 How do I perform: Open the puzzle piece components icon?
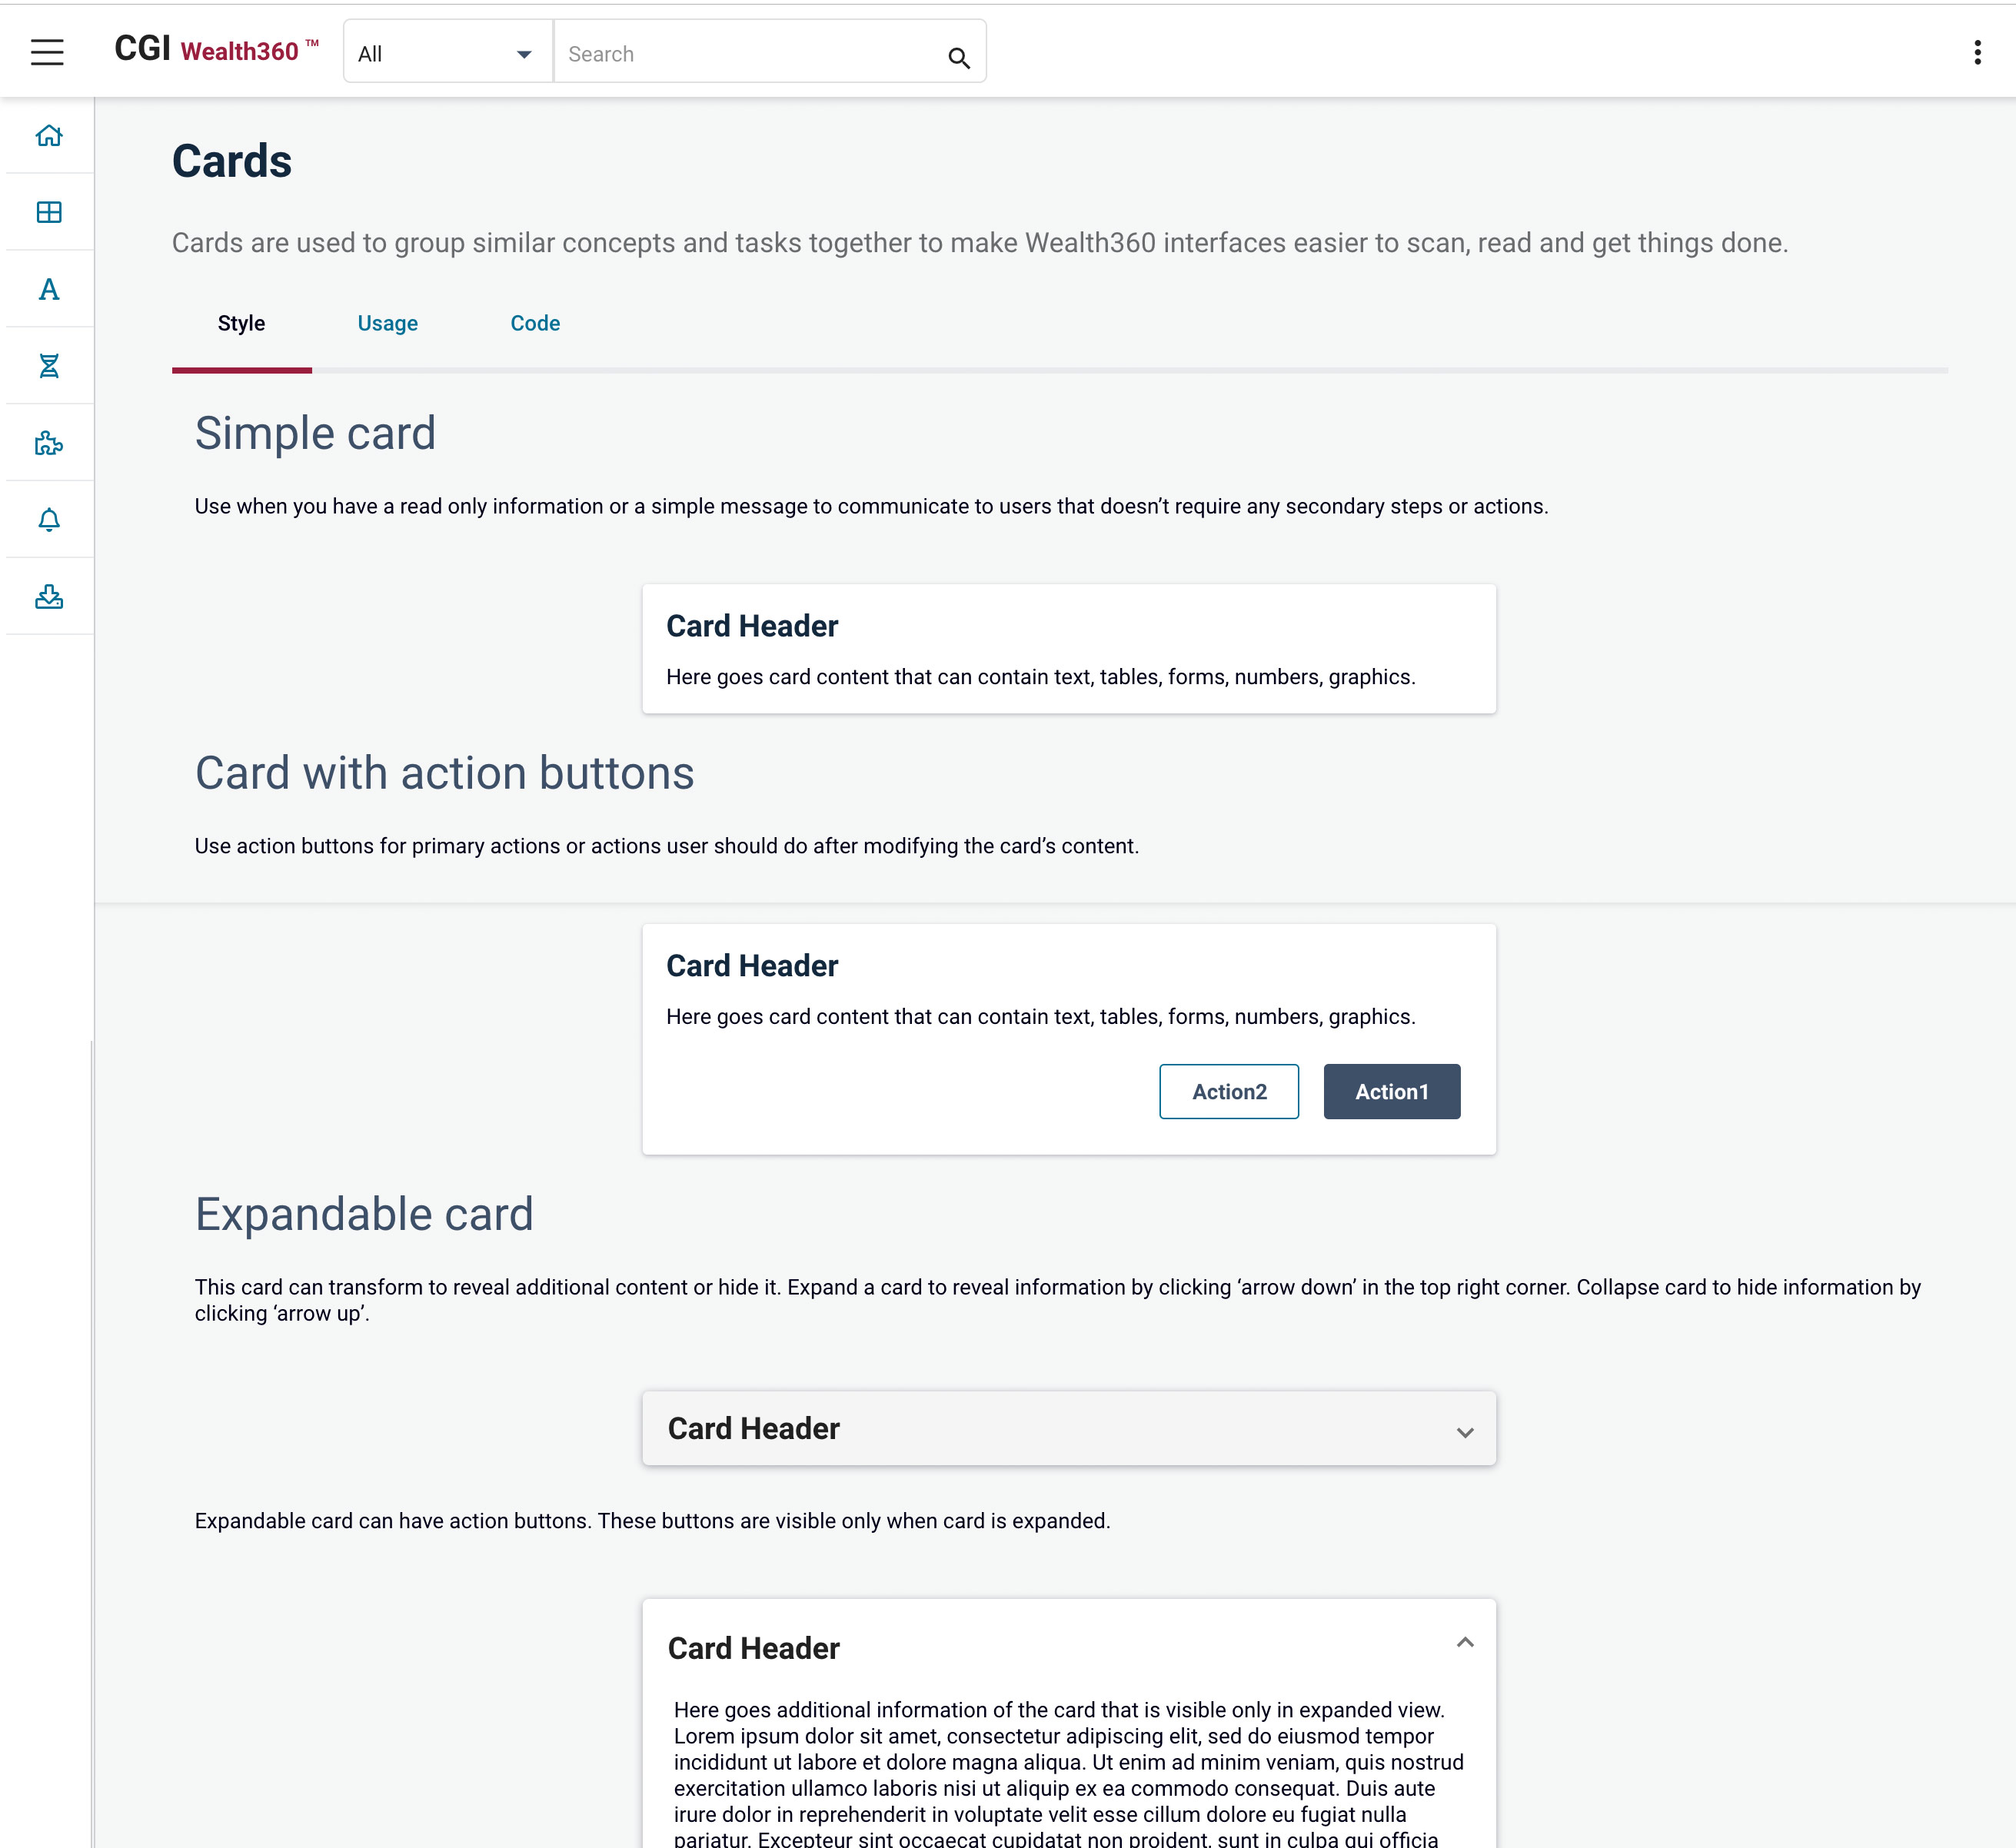tap(49, 443)
